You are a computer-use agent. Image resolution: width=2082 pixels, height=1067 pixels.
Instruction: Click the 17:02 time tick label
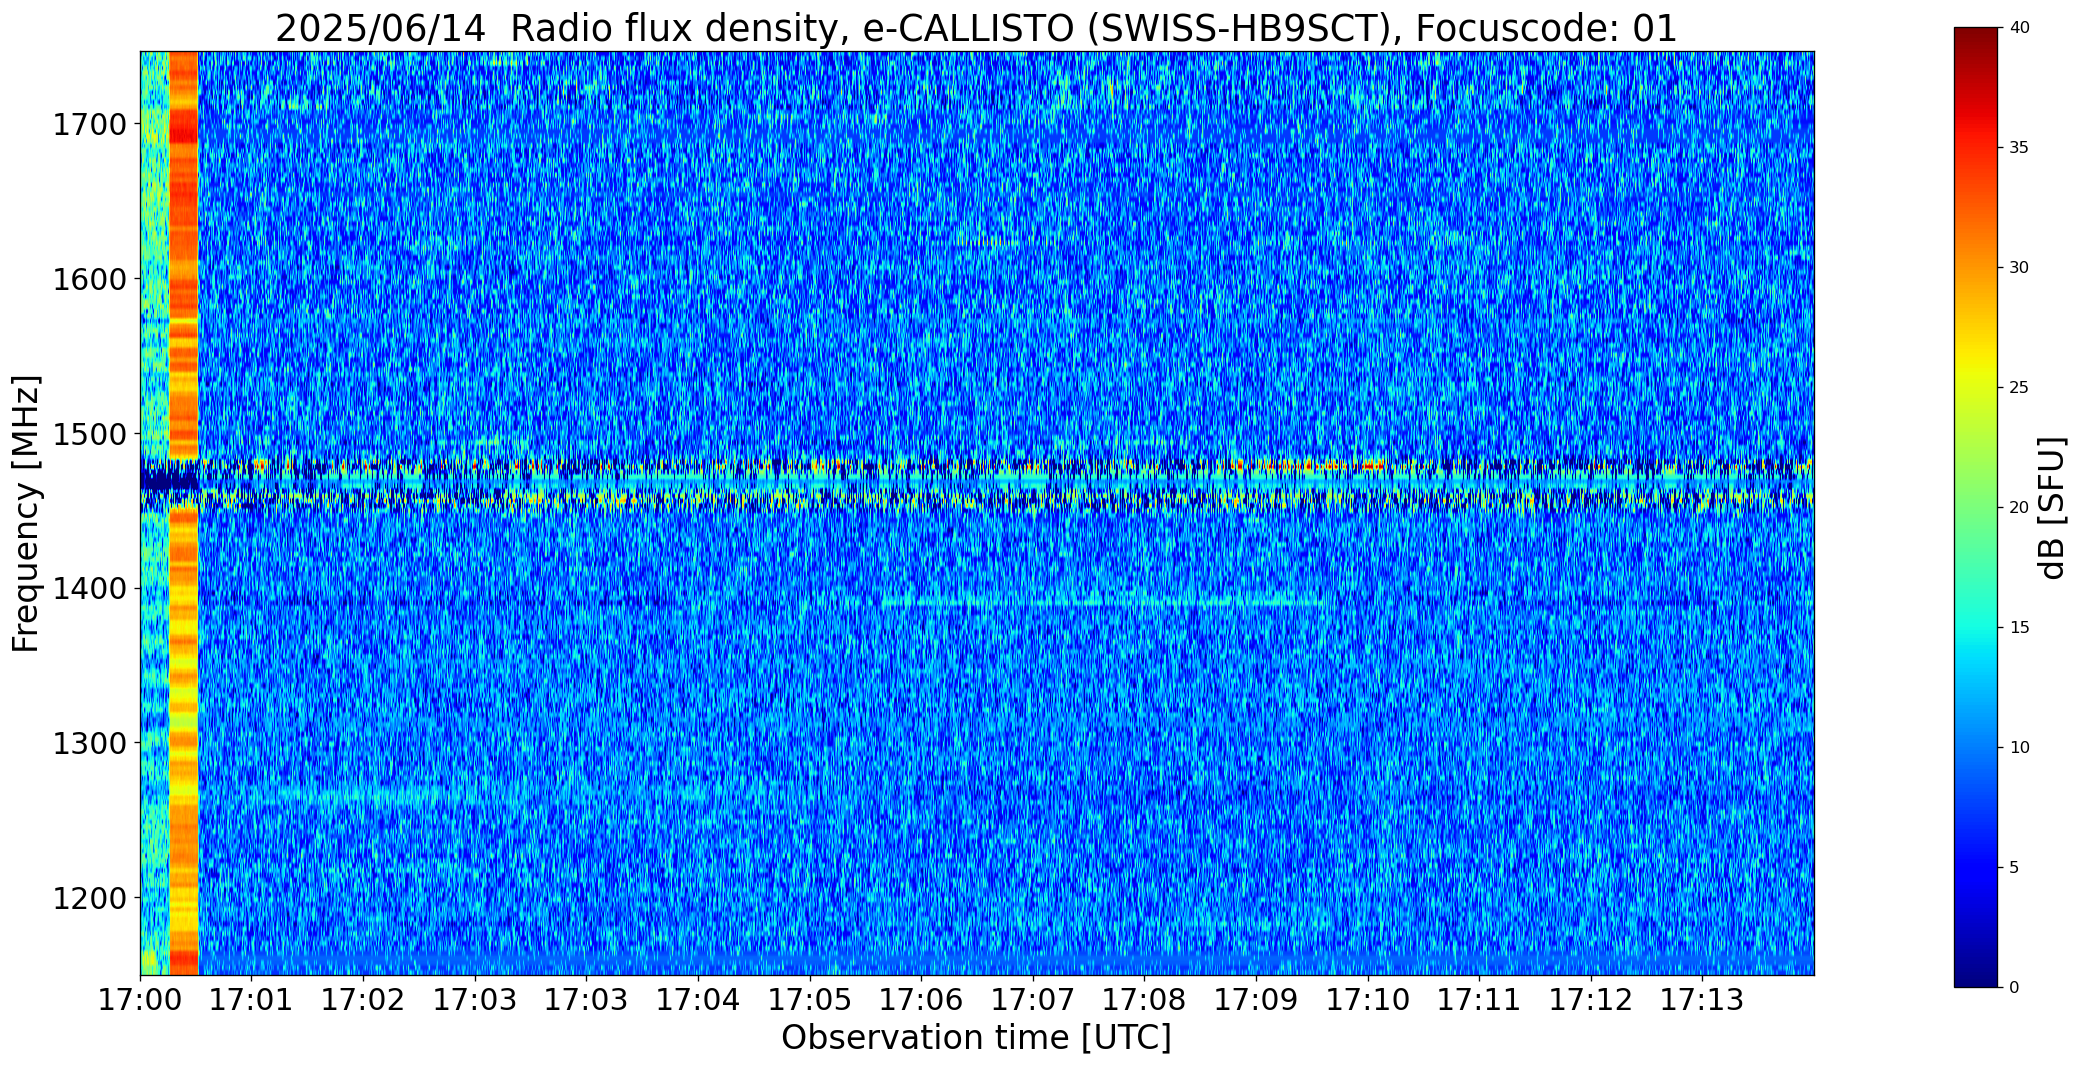[363, 1000]
